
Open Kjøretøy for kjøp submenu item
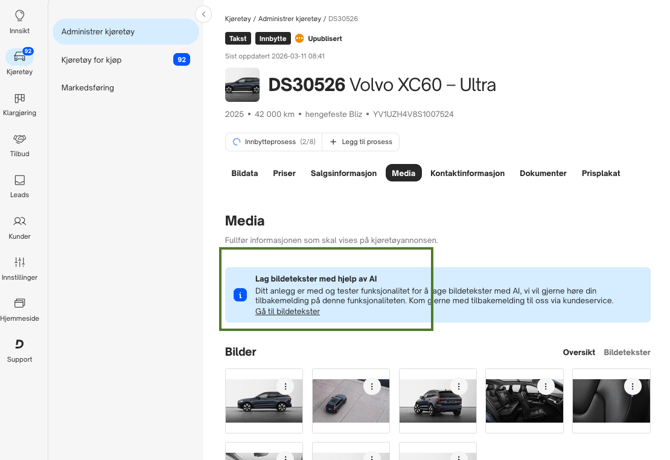[126, 60]
